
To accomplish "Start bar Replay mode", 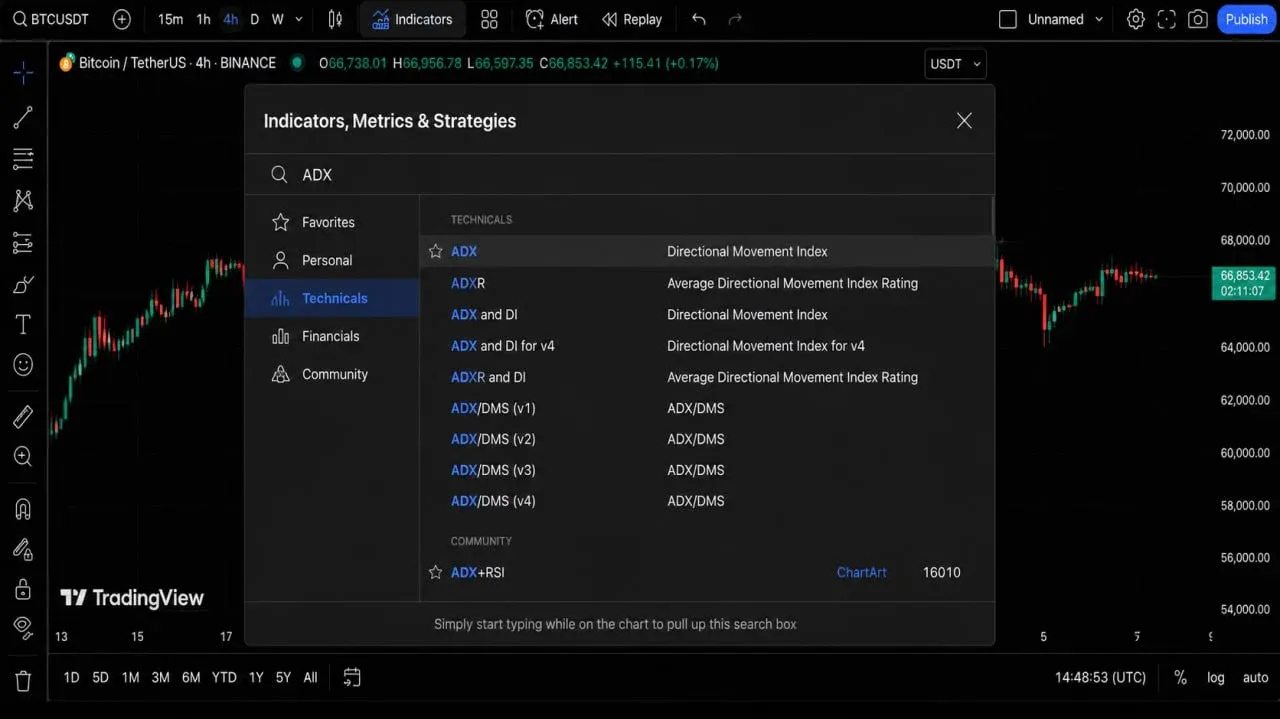I will coord(632,19).
